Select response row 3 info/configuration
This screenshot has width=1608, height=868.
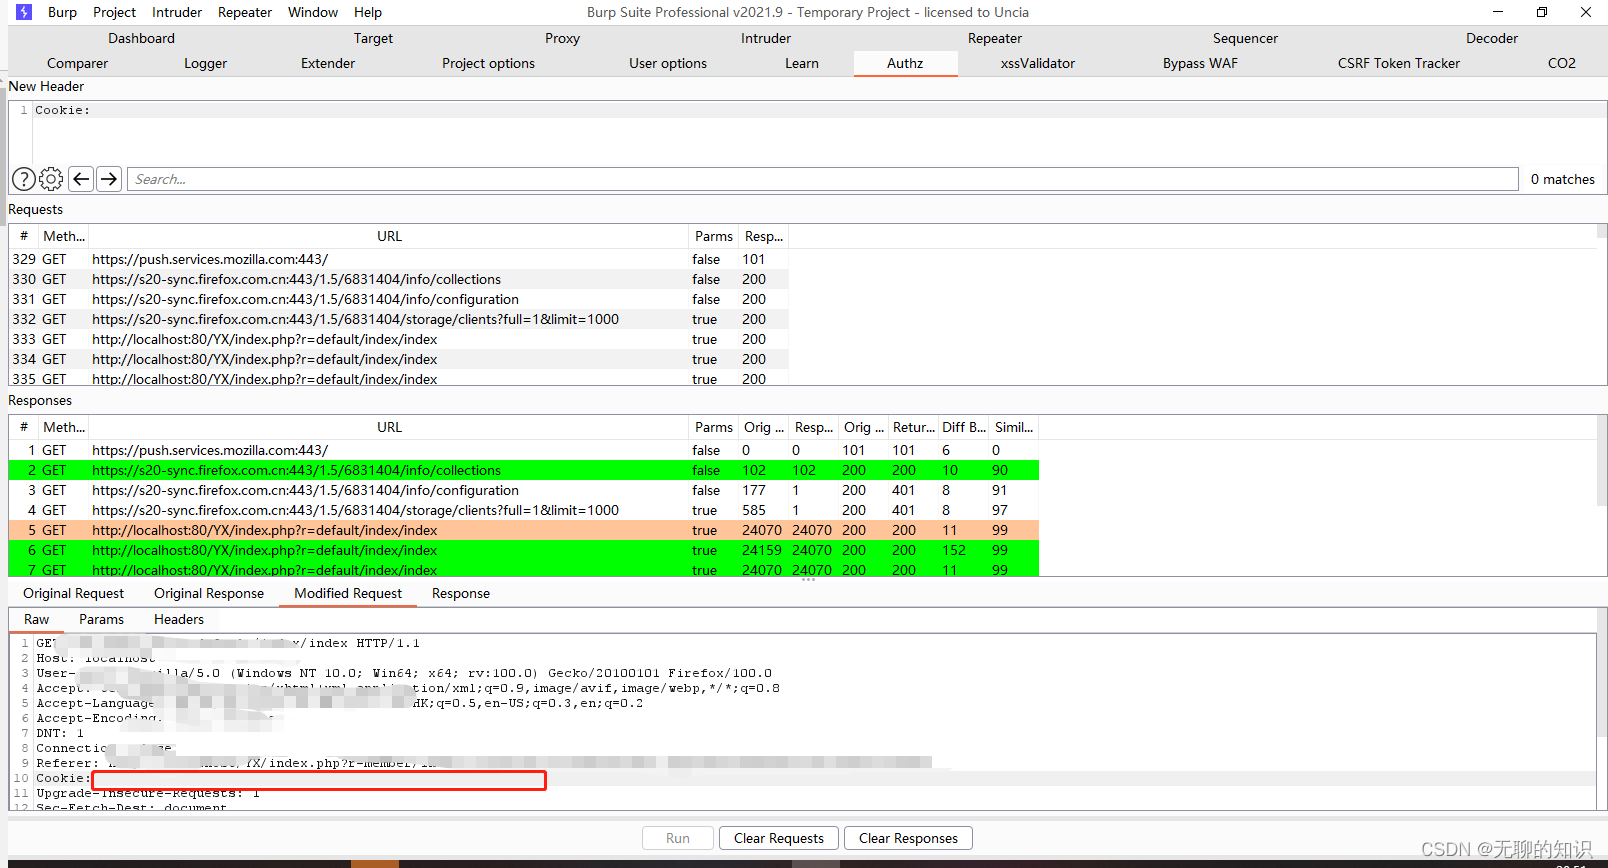(524, 490)
